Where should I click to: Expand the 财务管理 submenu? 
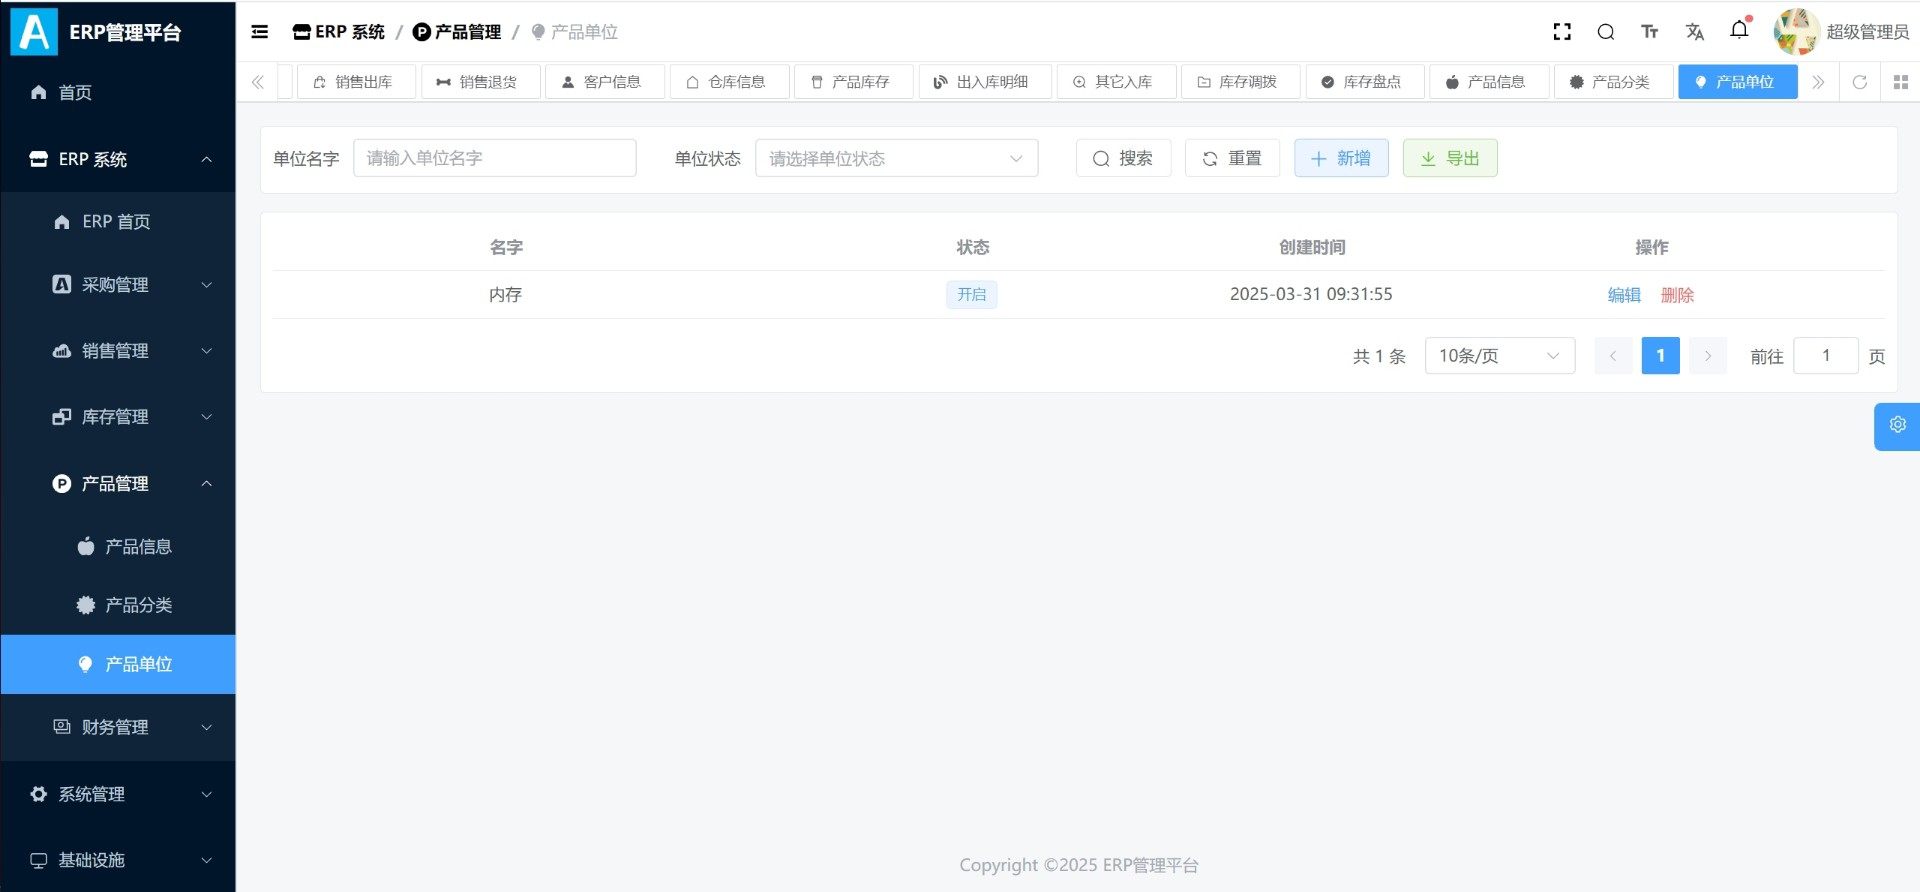tap(118, 727)
